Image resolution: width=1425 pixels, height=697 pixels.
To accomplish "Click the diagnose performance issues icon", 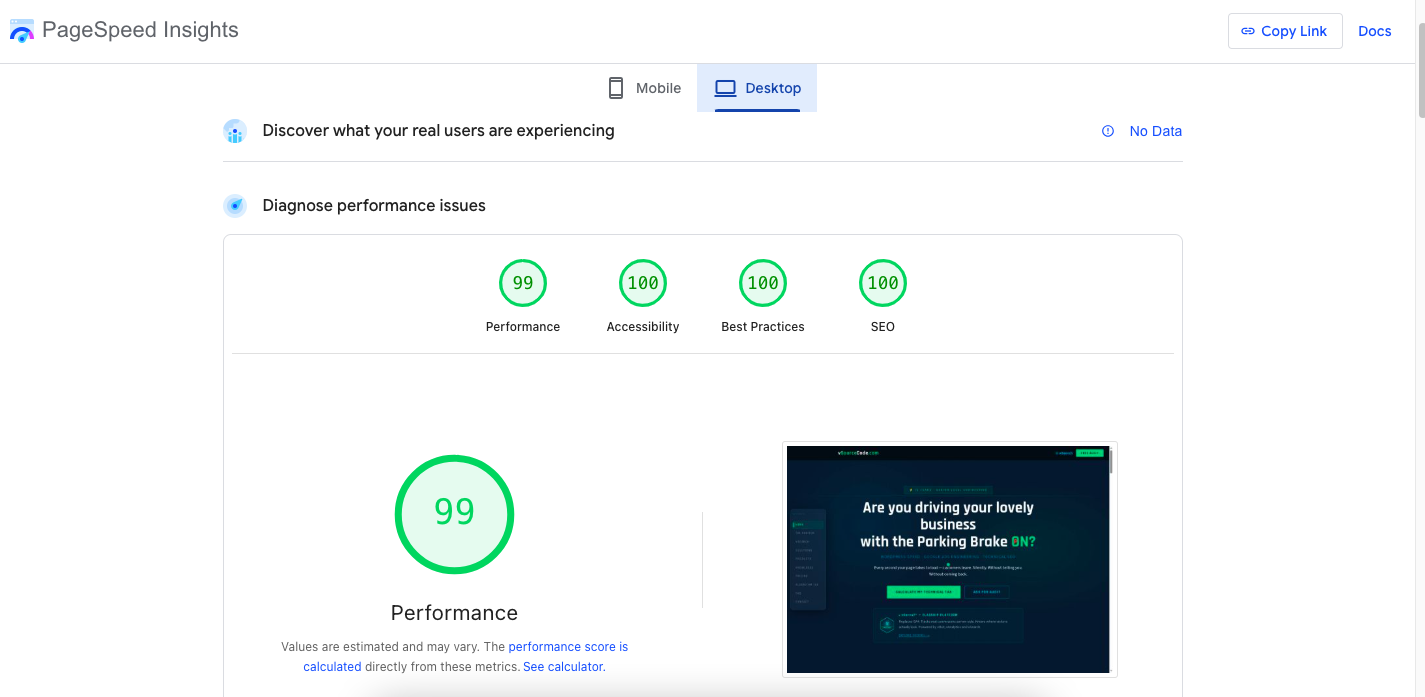I will (235, 206).
